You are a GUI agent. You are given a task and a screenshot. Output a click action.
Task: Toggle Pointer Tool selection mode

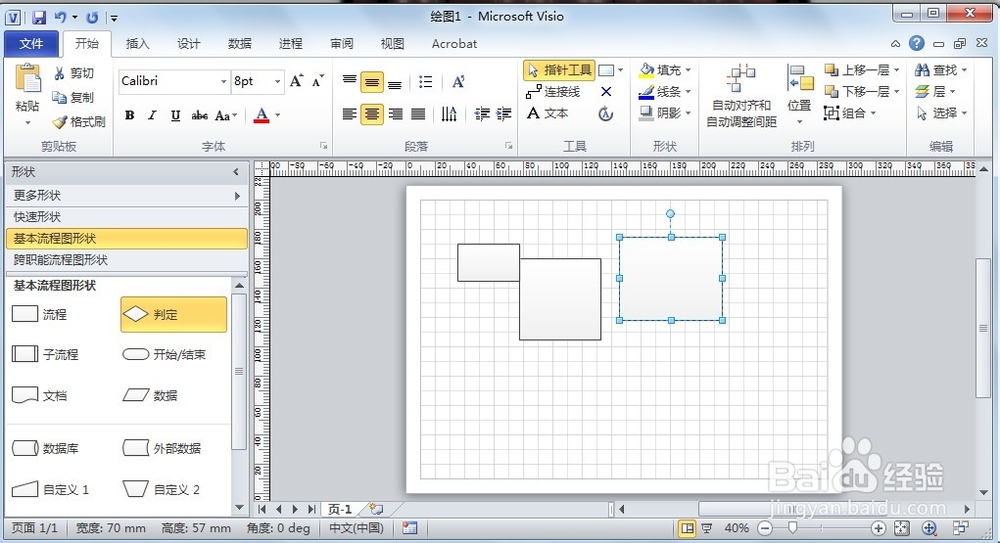[559, 70]
